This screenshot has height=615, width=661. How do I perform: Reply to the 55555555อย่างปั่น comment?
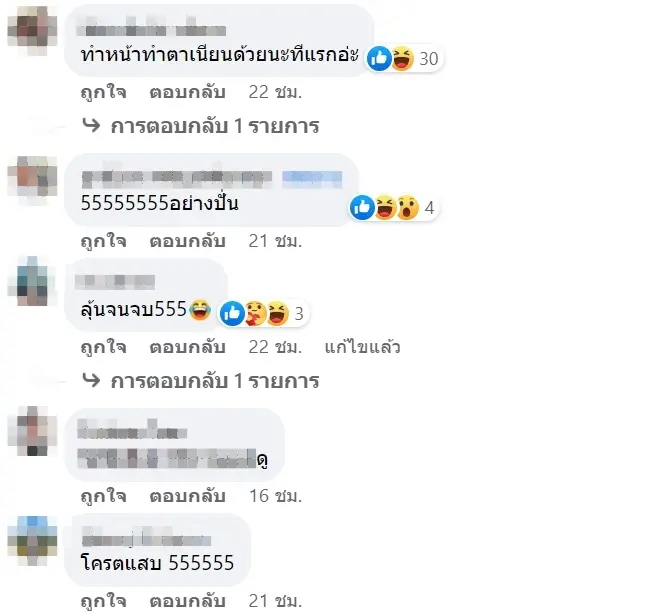coord(187,241)
